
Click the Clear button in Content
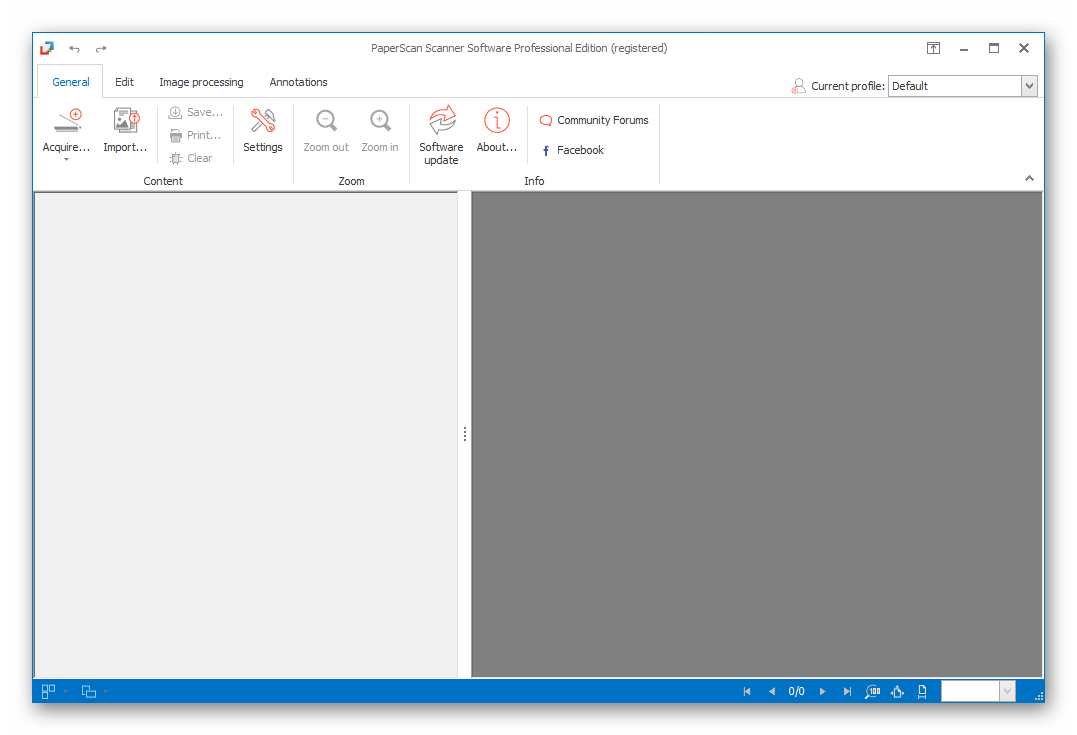pyautogui.click(x=191, y=158)
